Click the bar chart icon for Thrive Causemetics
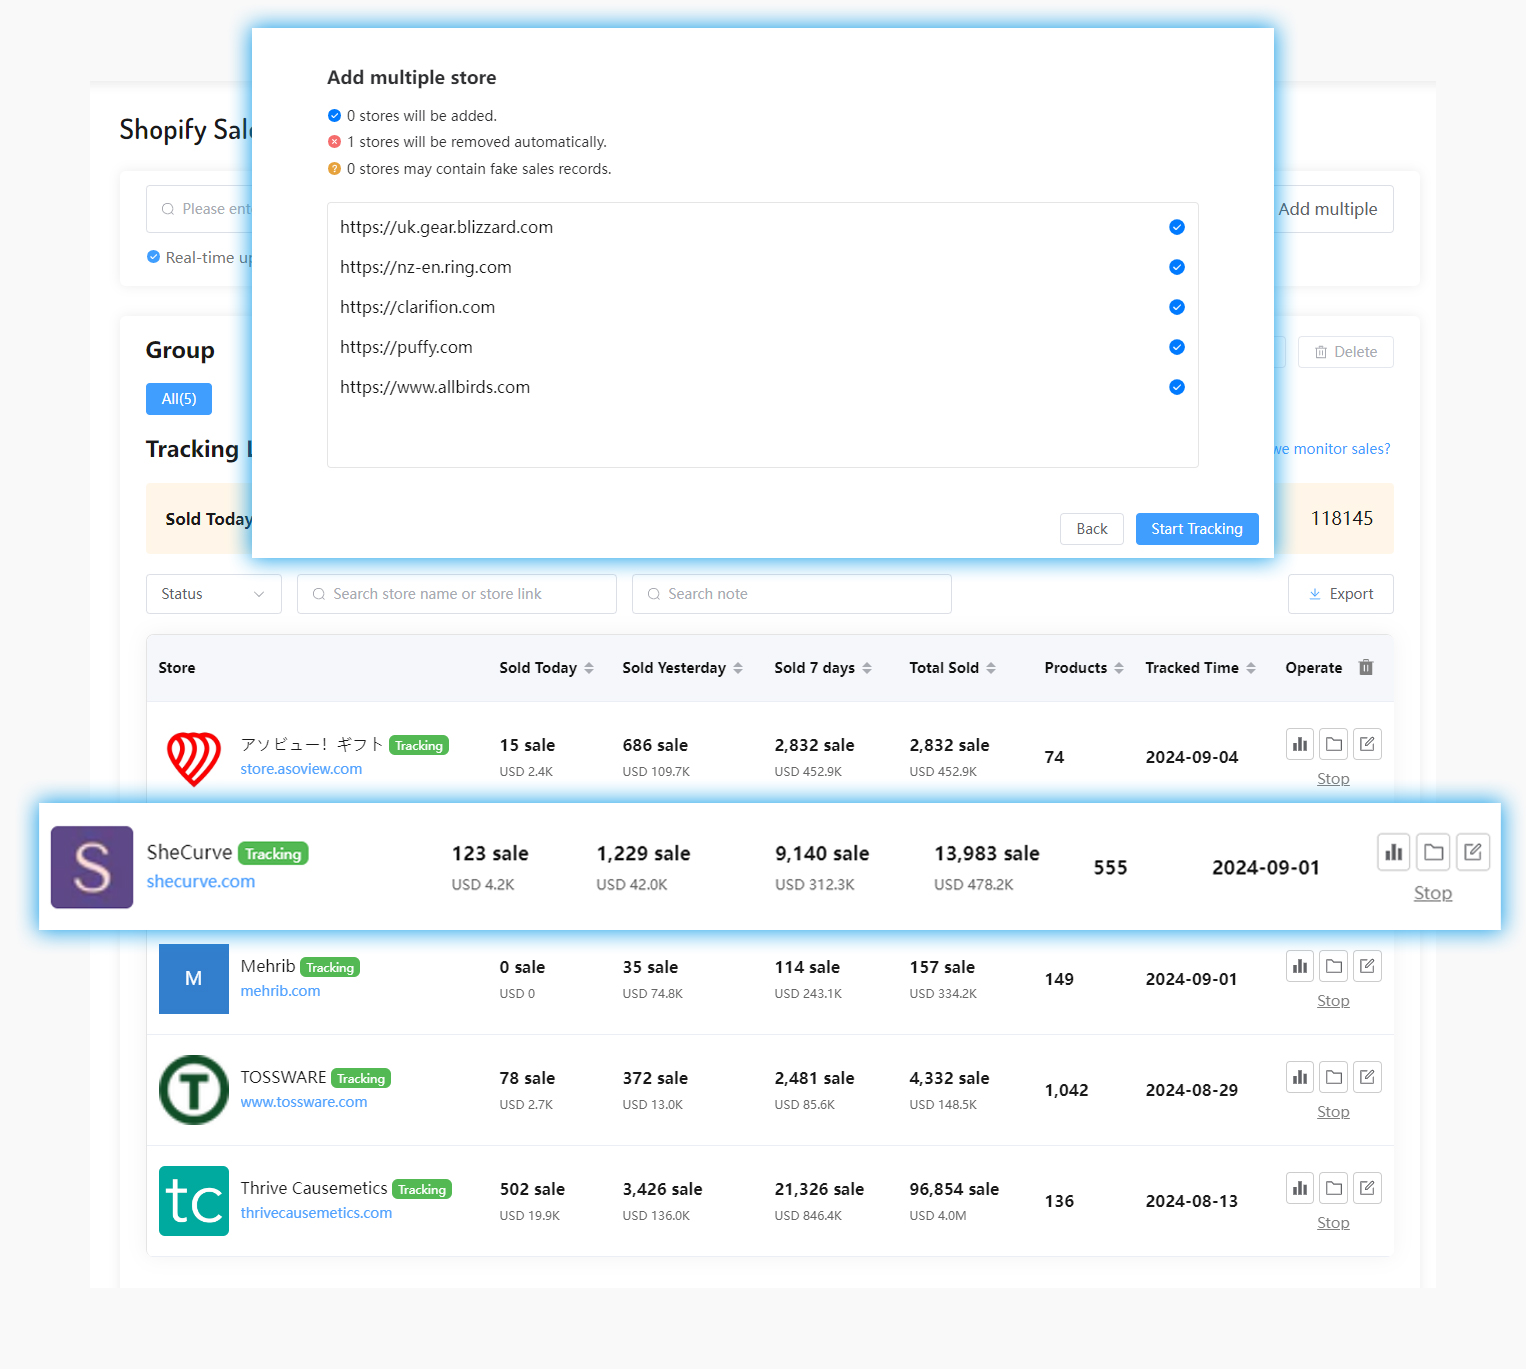This screenshot has height=1369, width=1526. [1299, 1187]
